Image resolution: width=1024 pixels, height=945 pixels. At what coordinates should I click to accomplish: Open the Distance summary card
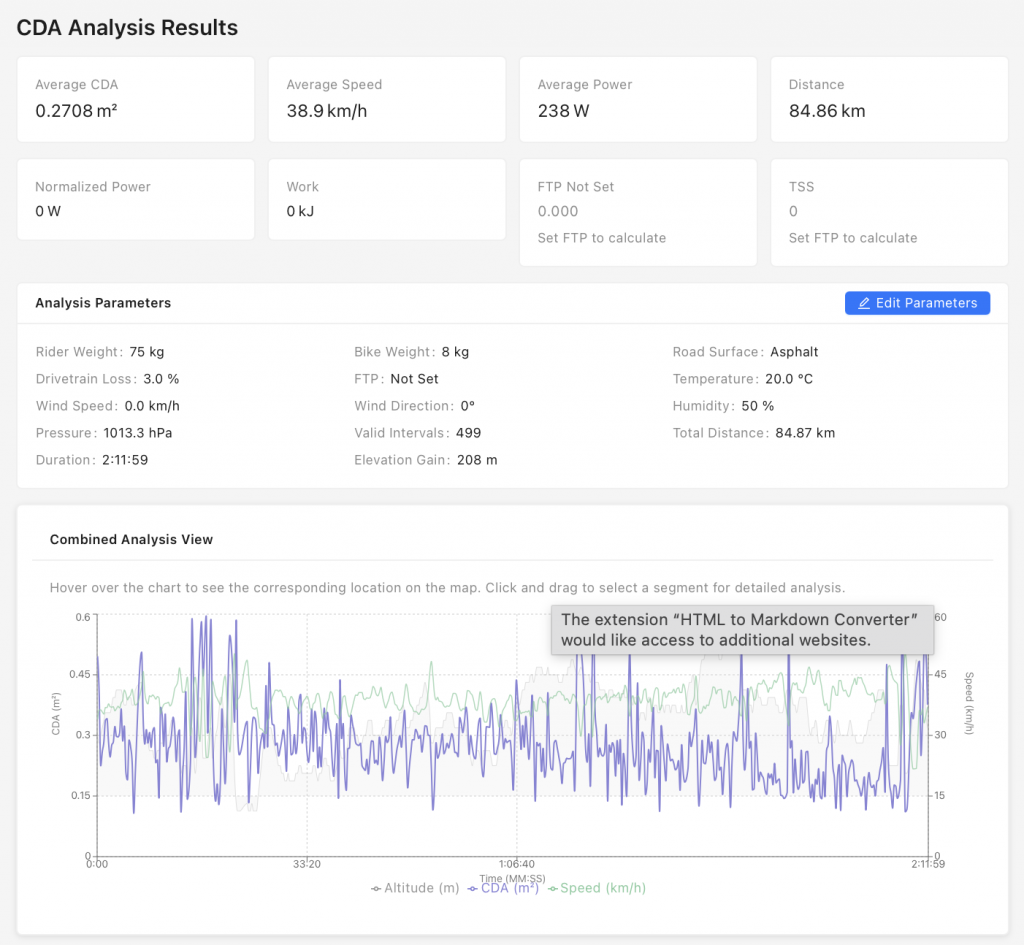point(888,99)
